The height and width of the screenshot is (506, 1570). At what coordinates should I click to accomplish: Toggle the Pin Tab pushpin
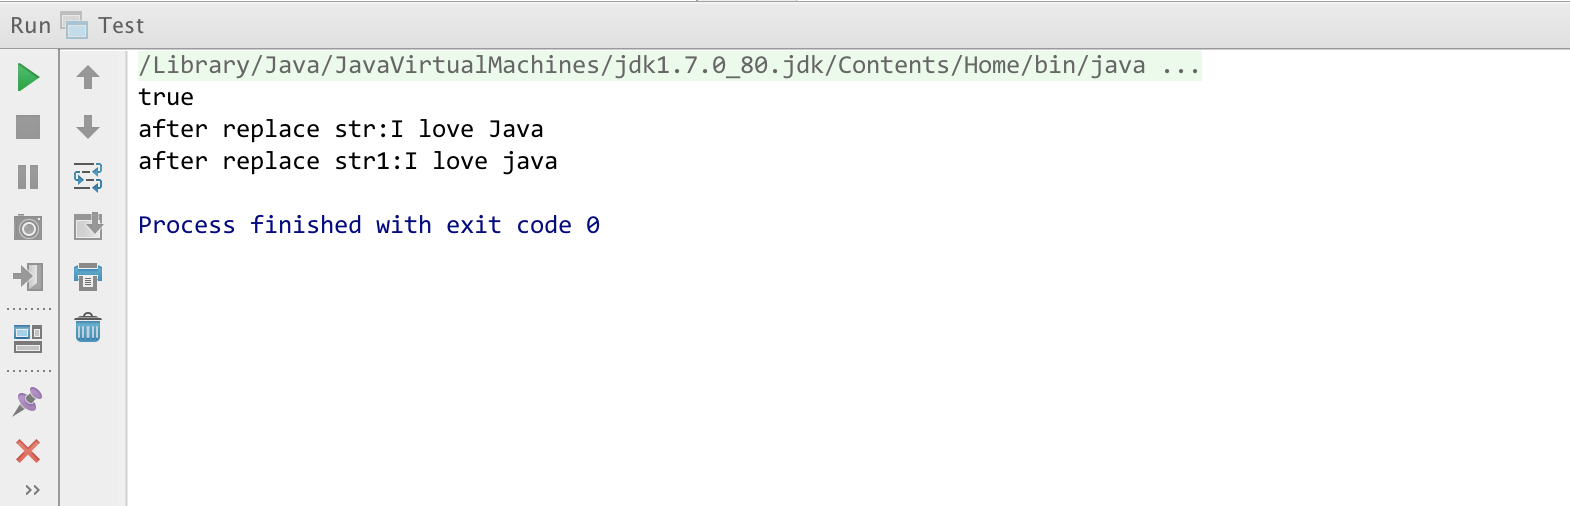click(28, 402)
